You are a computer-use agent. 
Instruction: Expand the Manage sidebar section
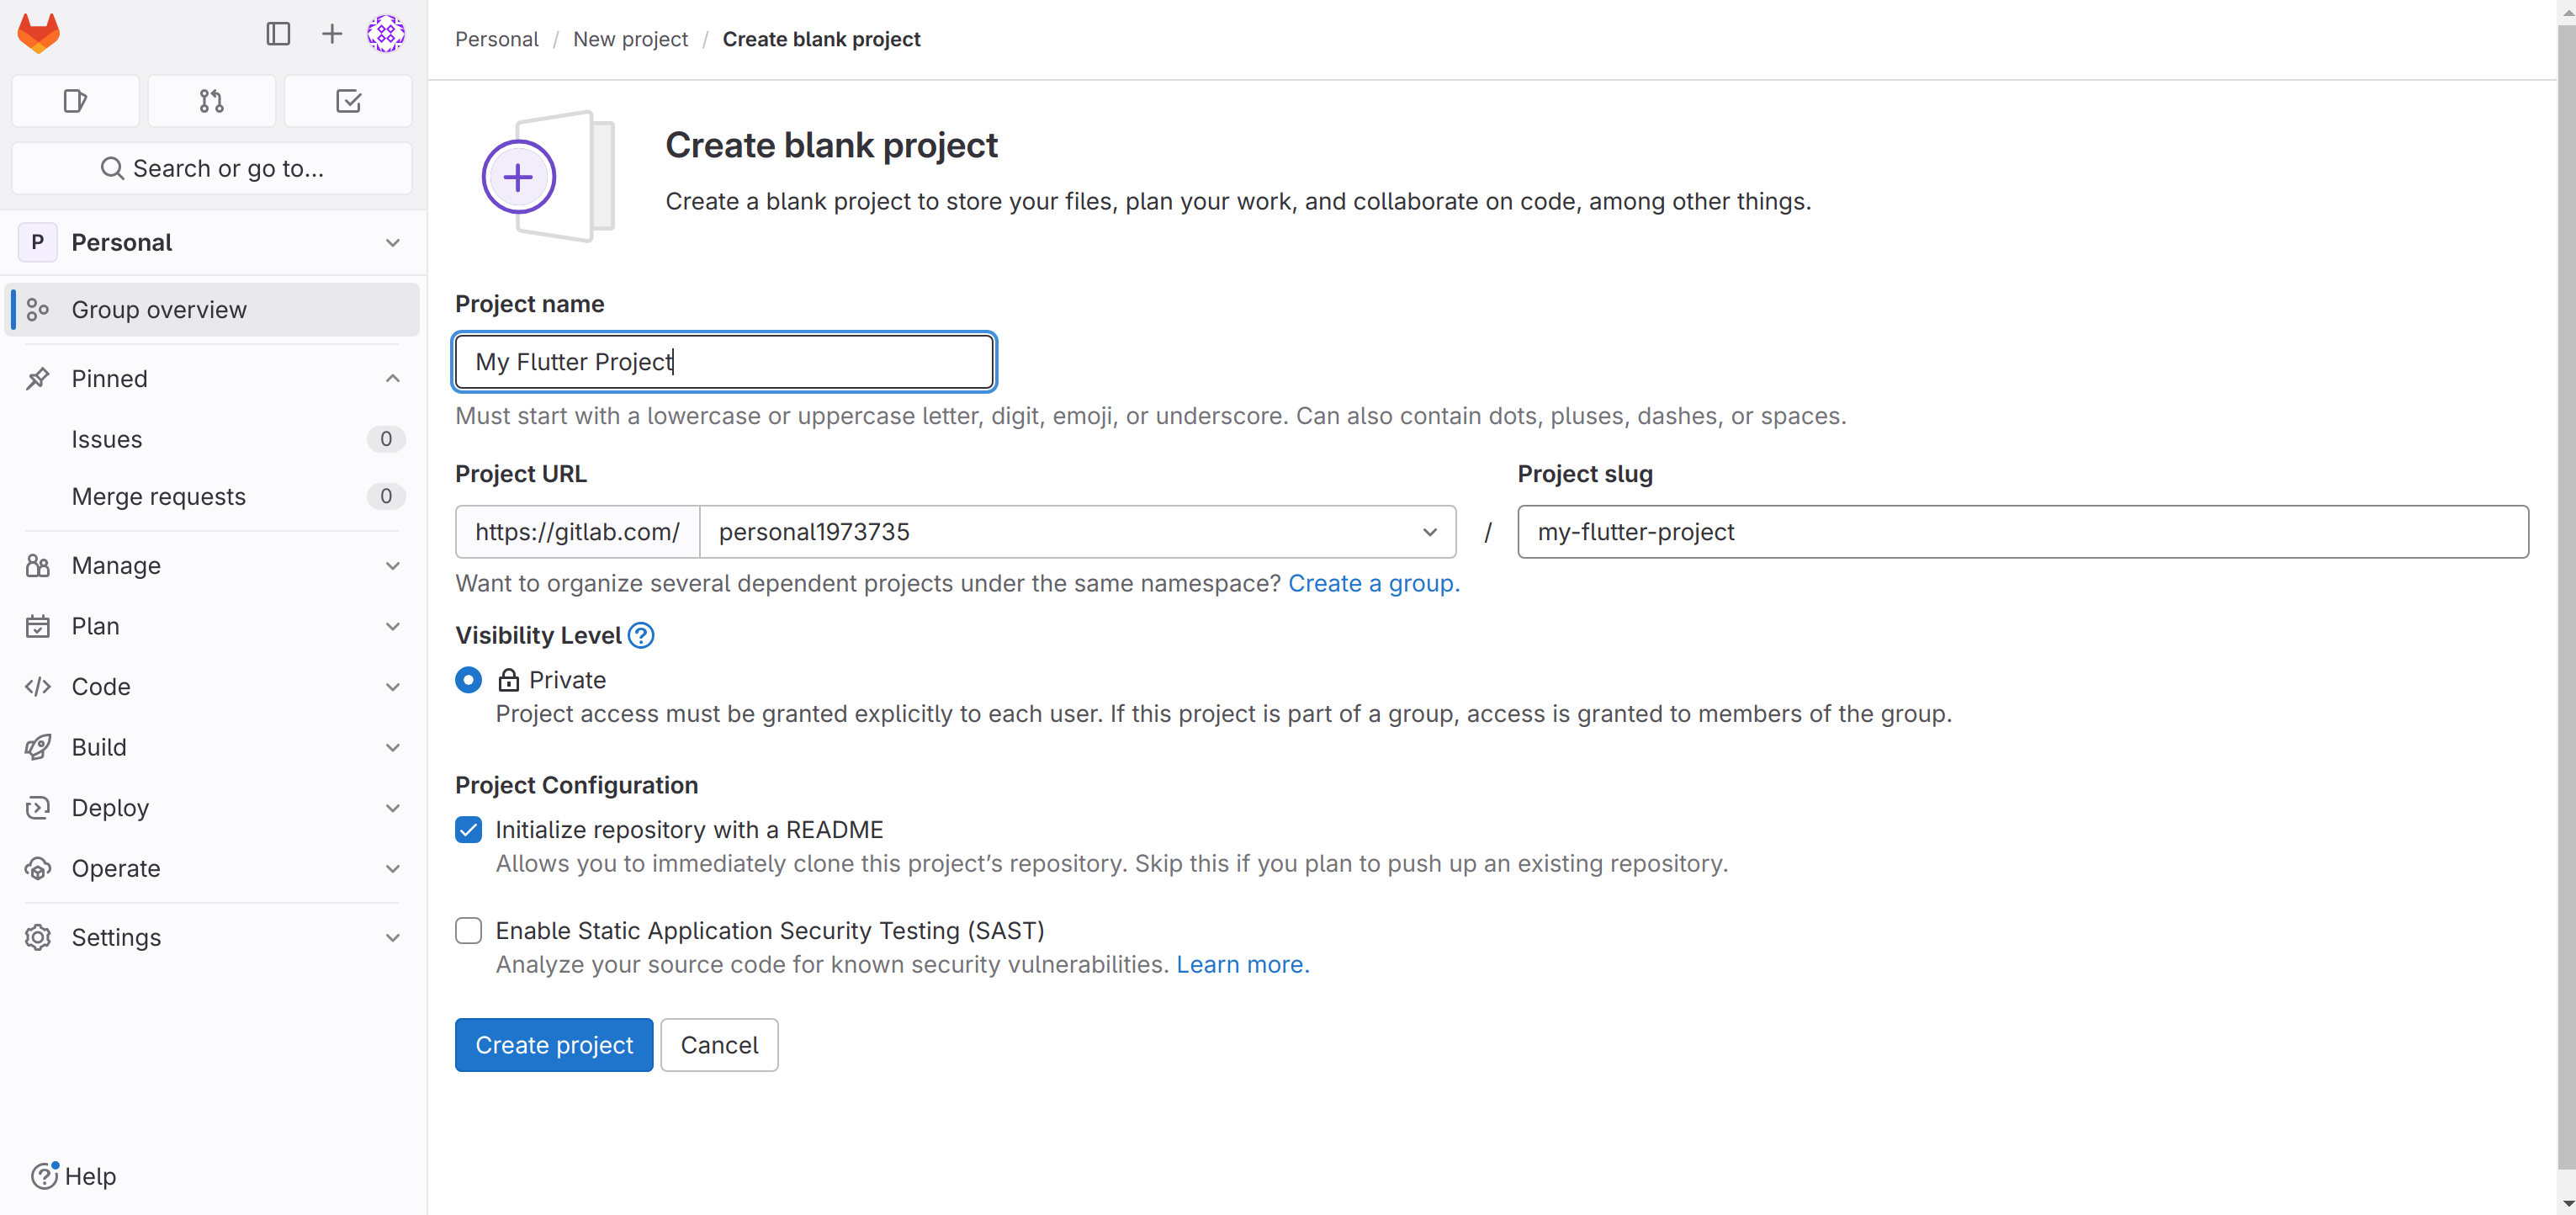tap(213, 566)
